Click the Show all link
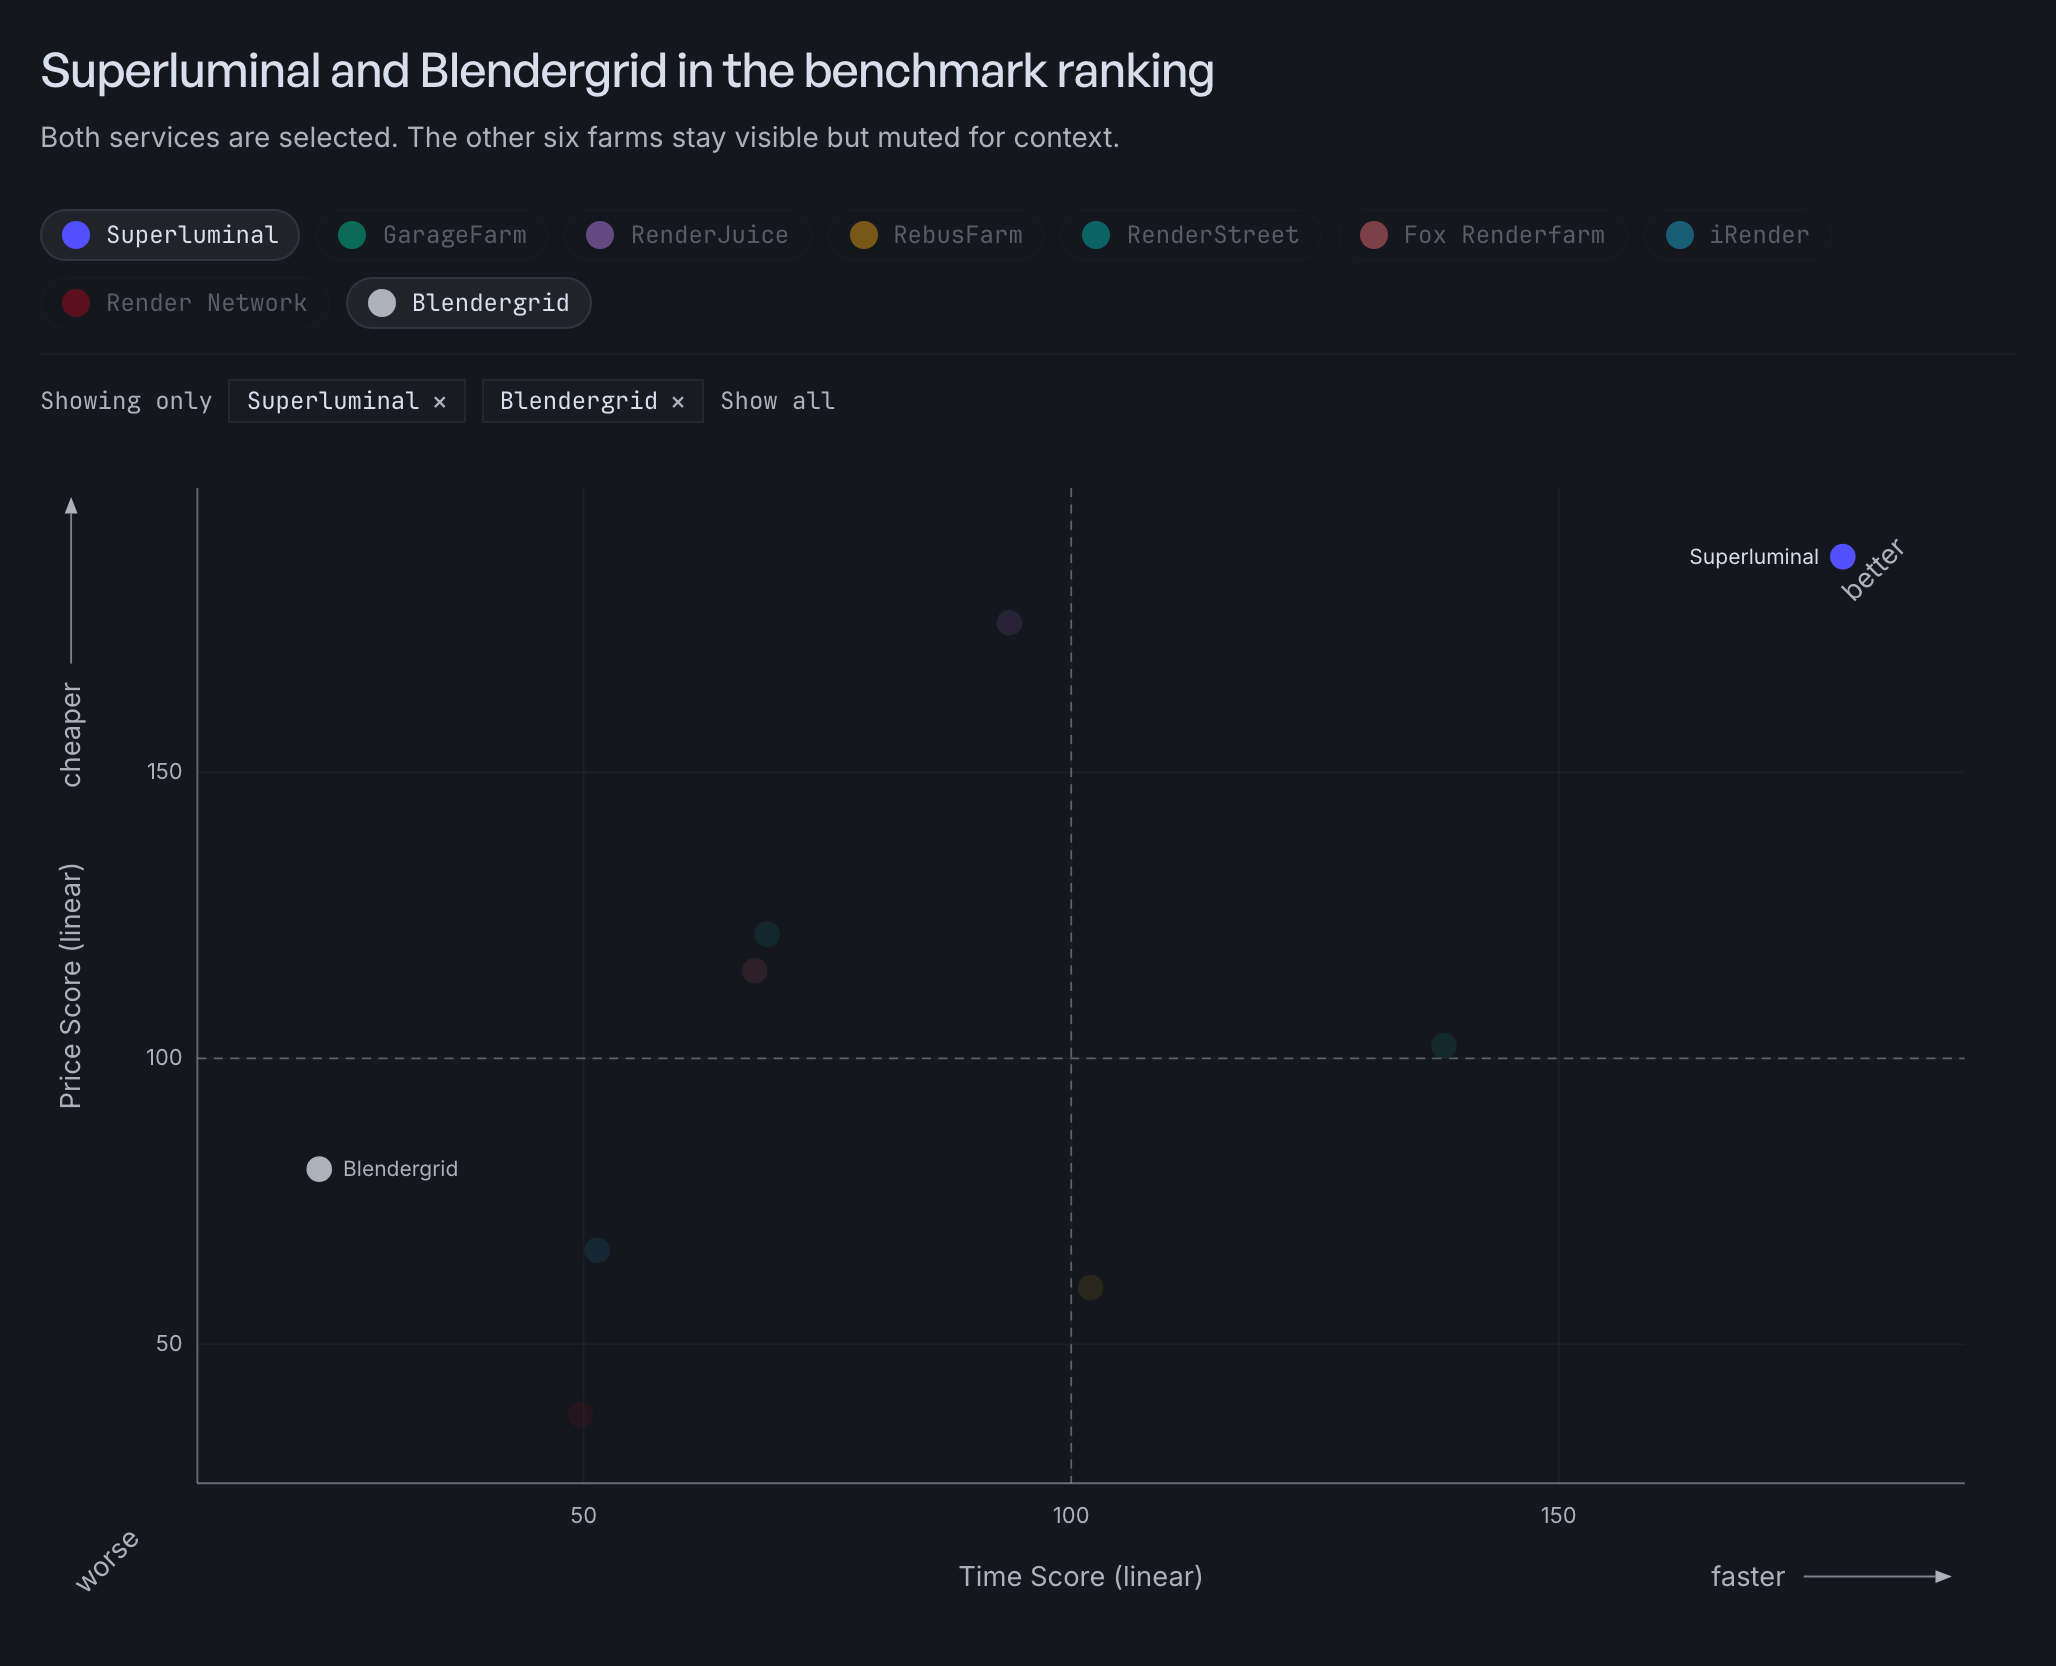This screenshot has height=1666, width=2056. [x=778, y=401]
